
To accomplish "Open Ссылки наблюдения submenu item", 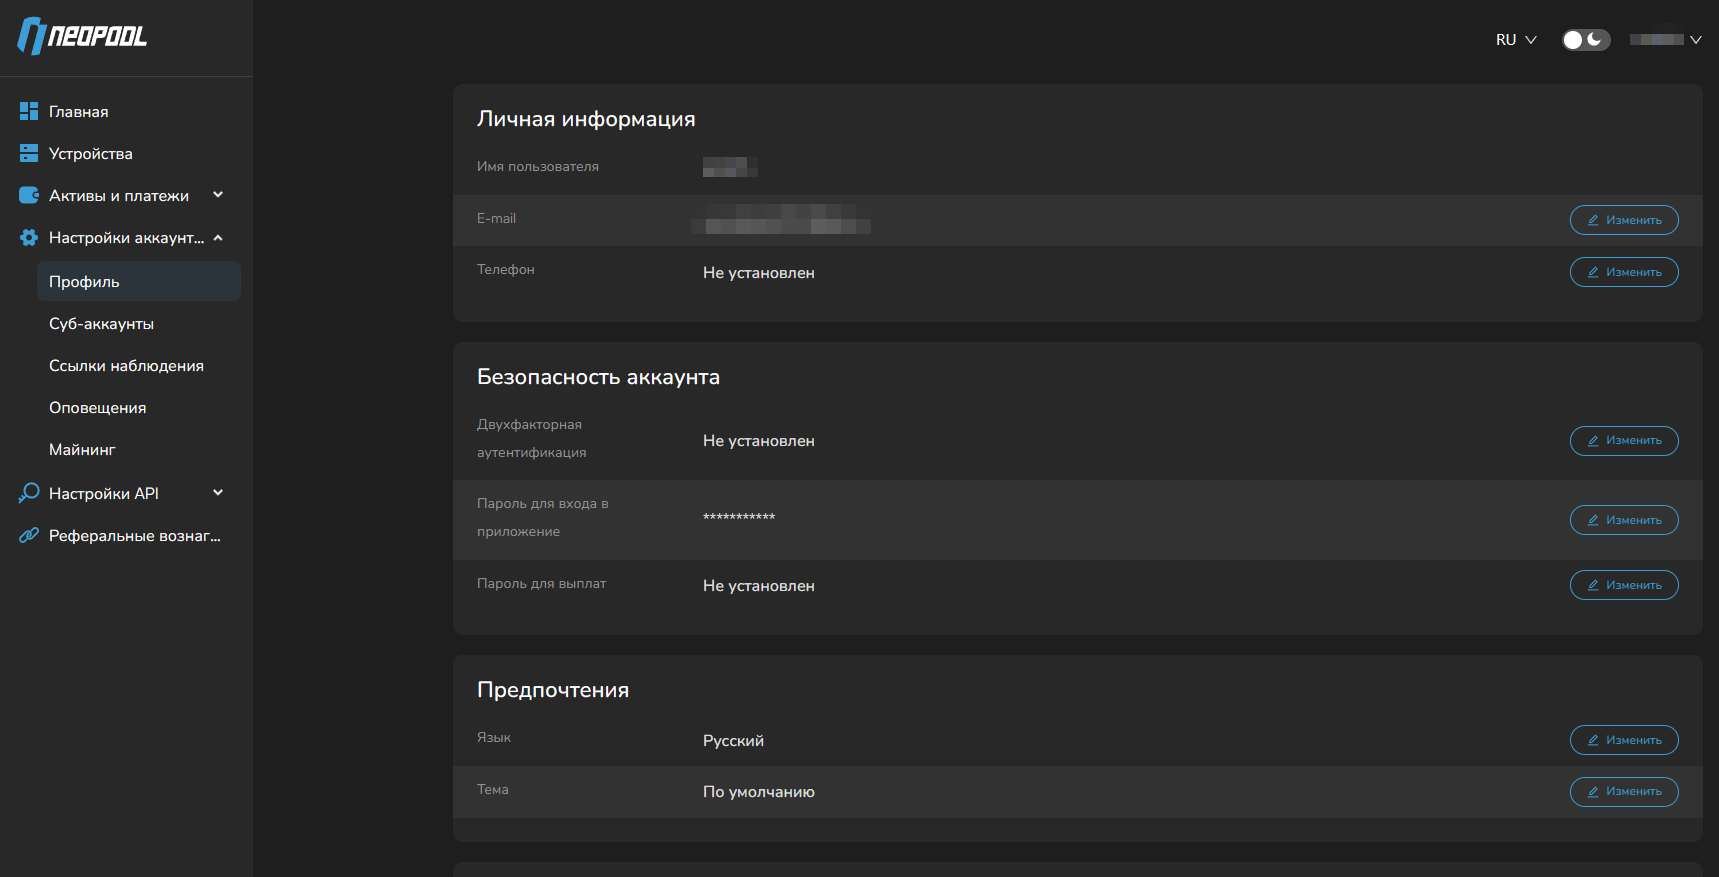I will 127,366.
